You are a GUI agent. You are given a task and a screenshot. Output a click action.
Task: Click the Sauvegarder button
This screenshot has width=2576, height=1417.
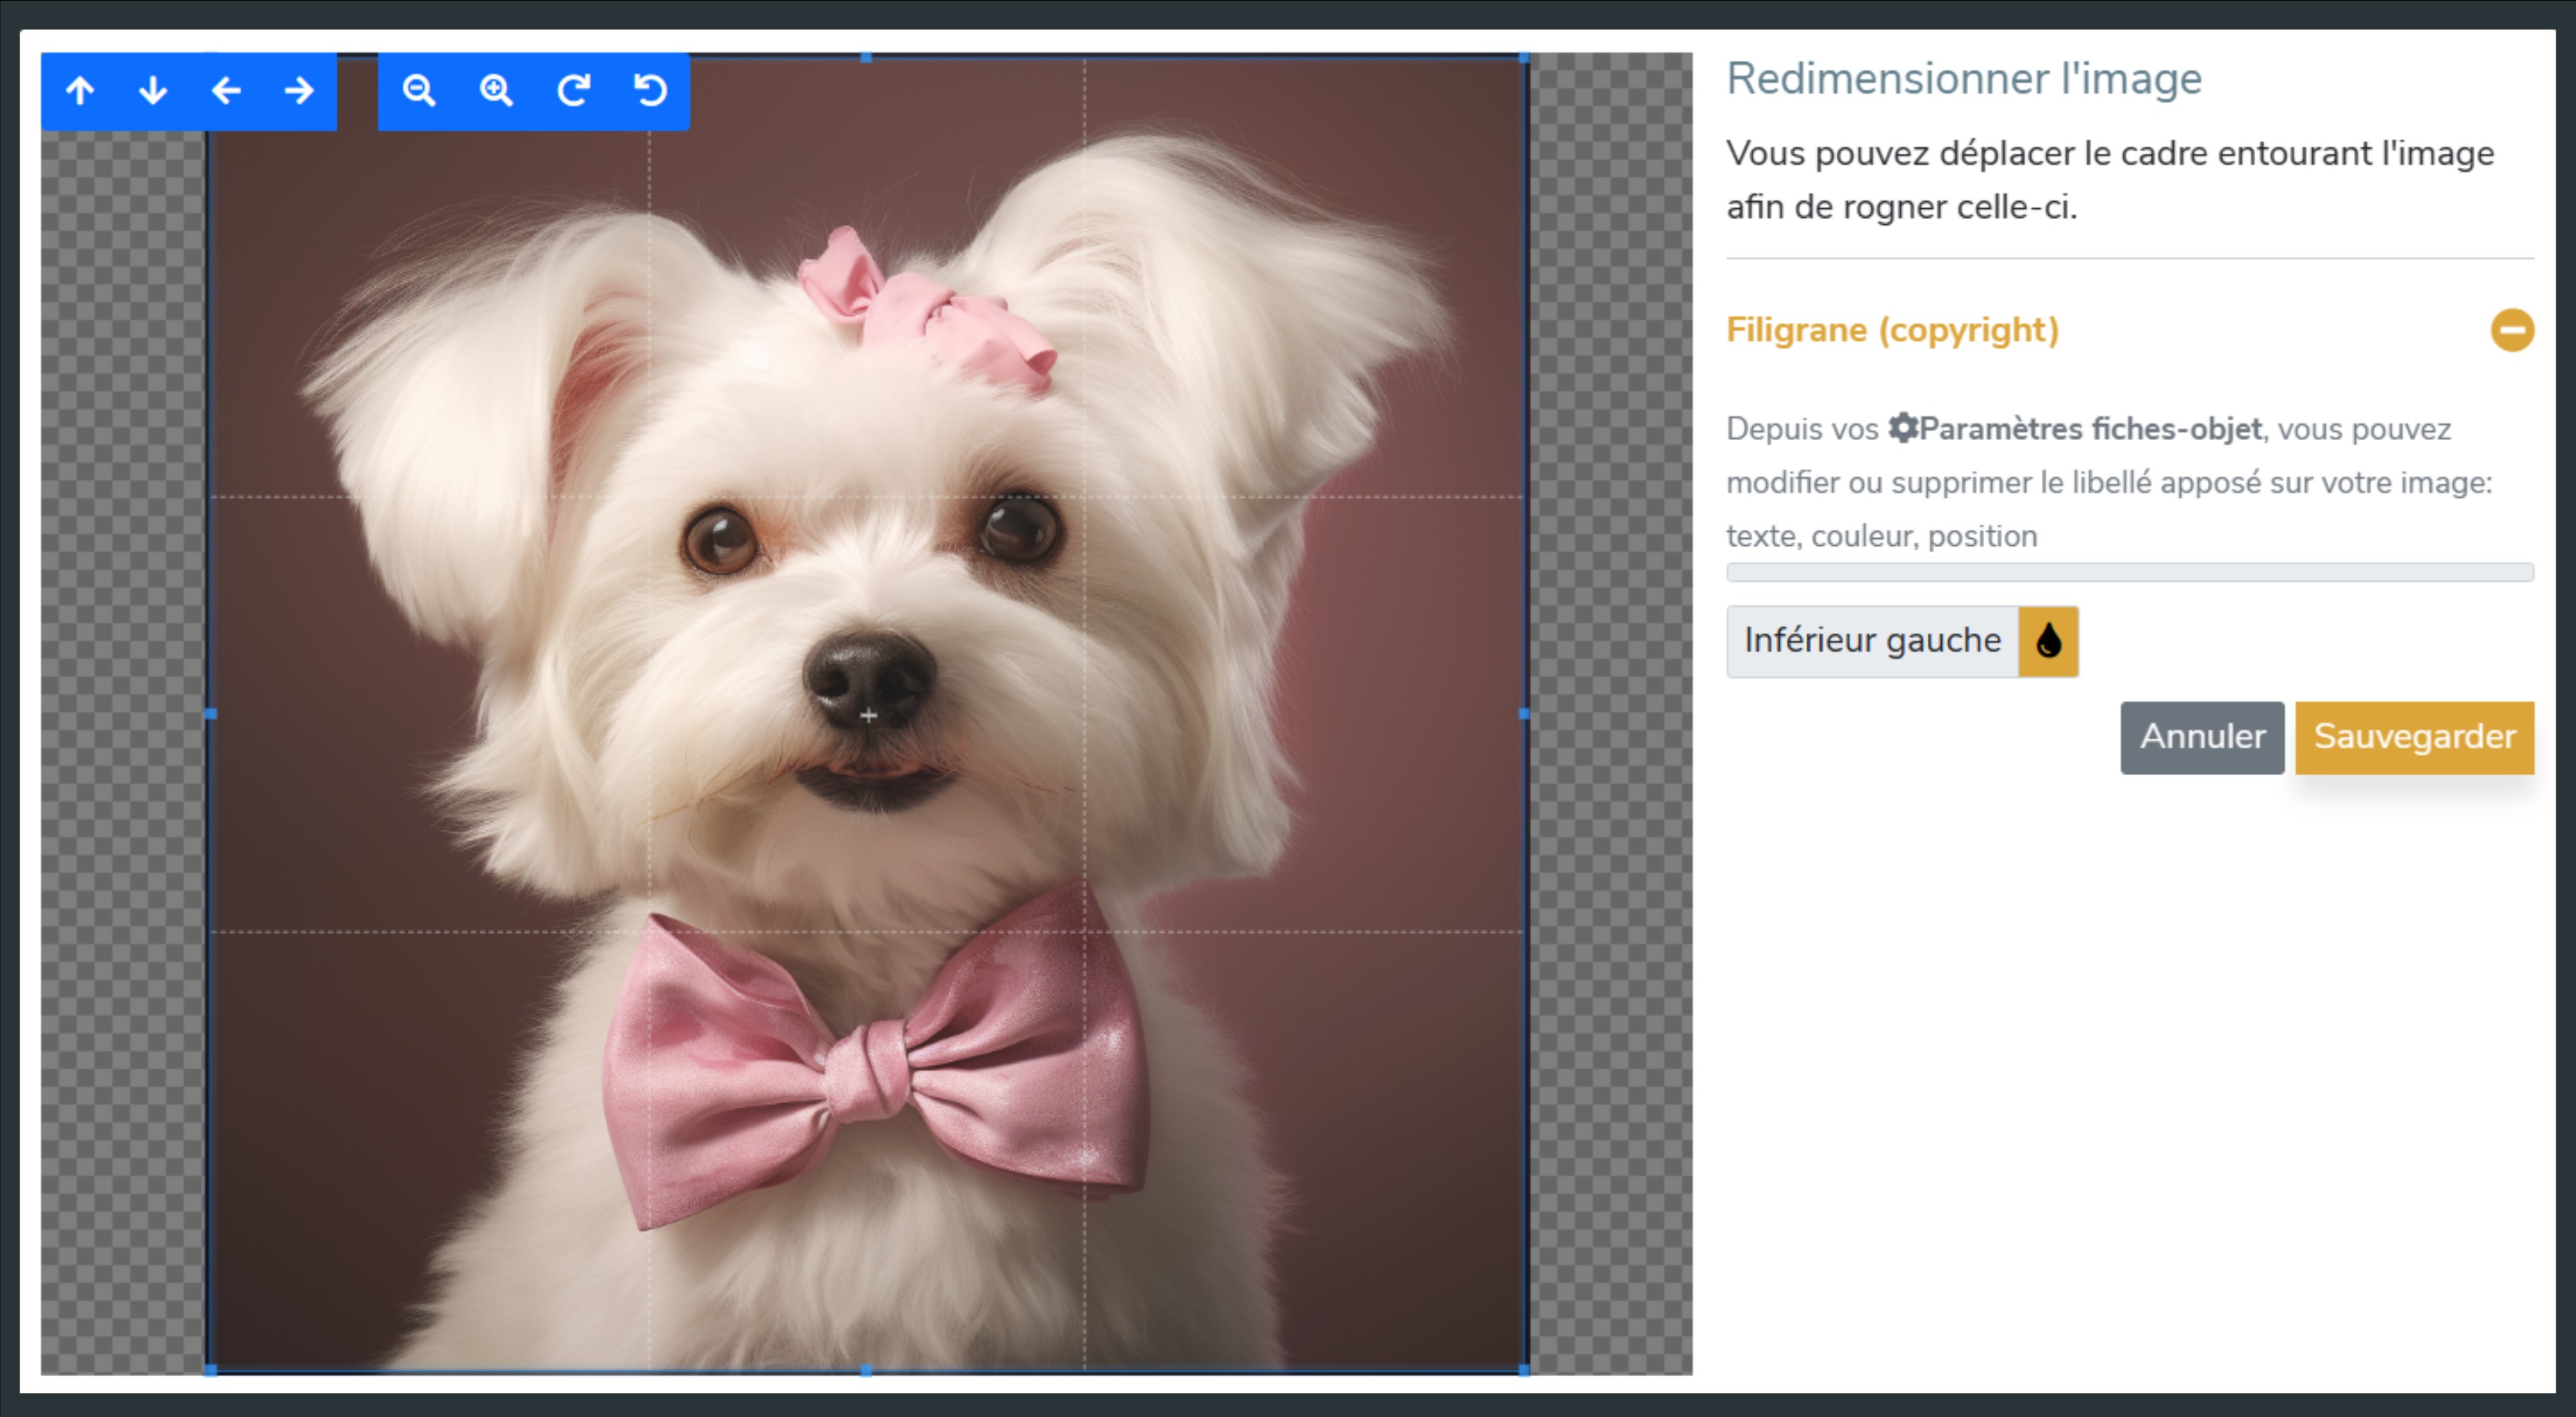[x=2414, y=737]
